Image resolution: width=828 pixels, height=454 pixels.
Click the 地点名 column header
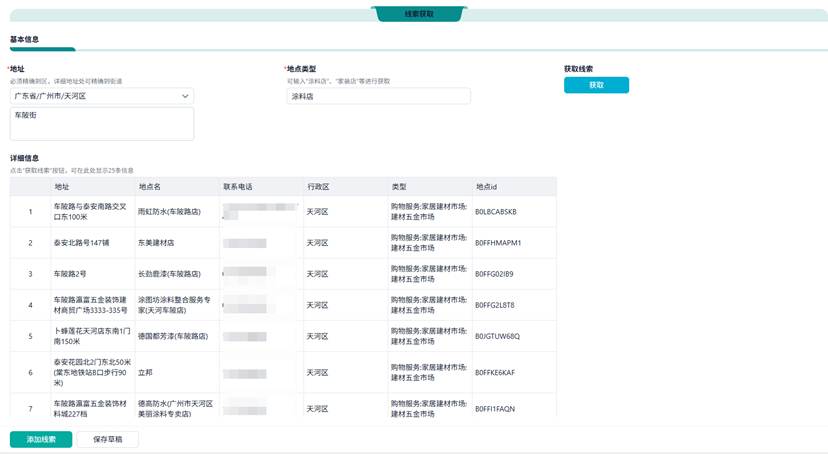point(149,187)
